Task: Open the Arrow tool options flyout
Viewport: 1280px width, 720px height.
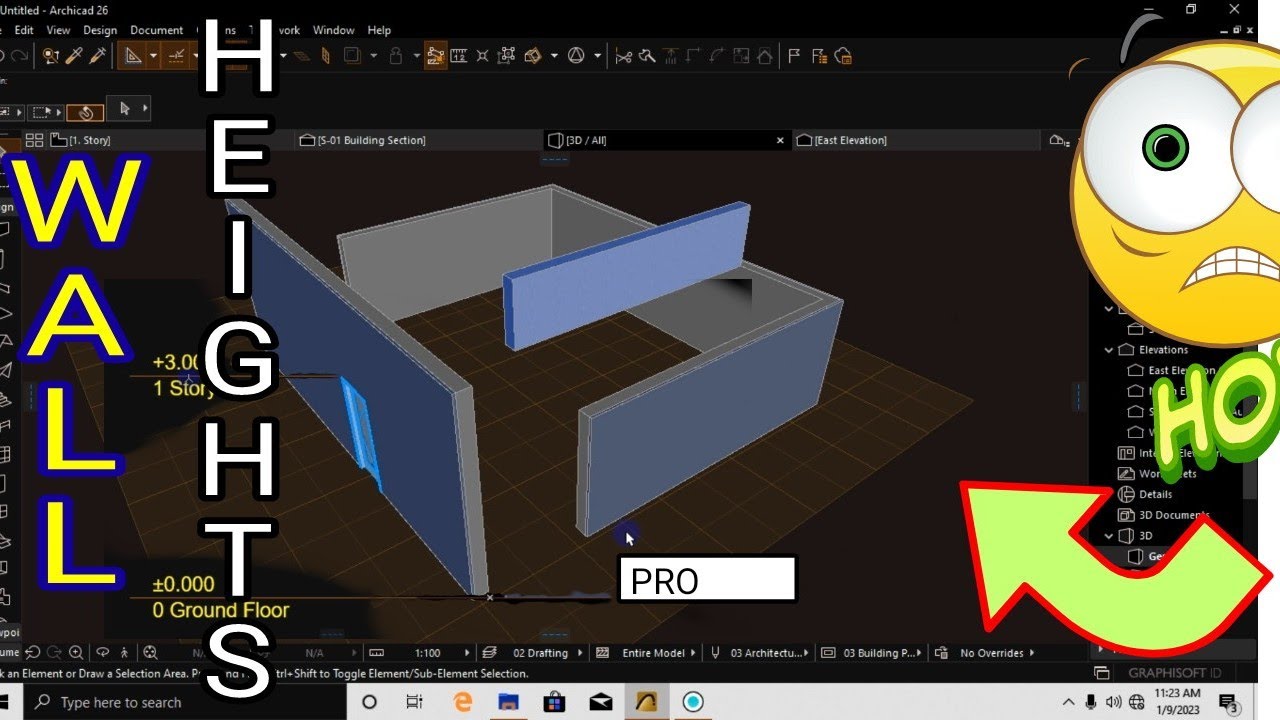Action: (x=145, y=108)
